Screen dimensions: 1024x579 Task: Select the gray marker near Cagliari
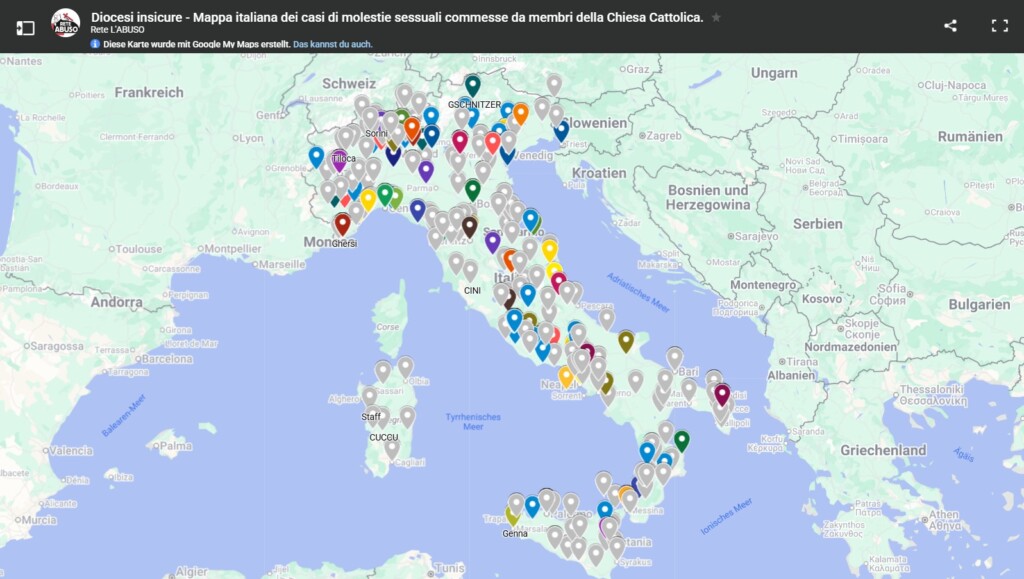(392, 448)
